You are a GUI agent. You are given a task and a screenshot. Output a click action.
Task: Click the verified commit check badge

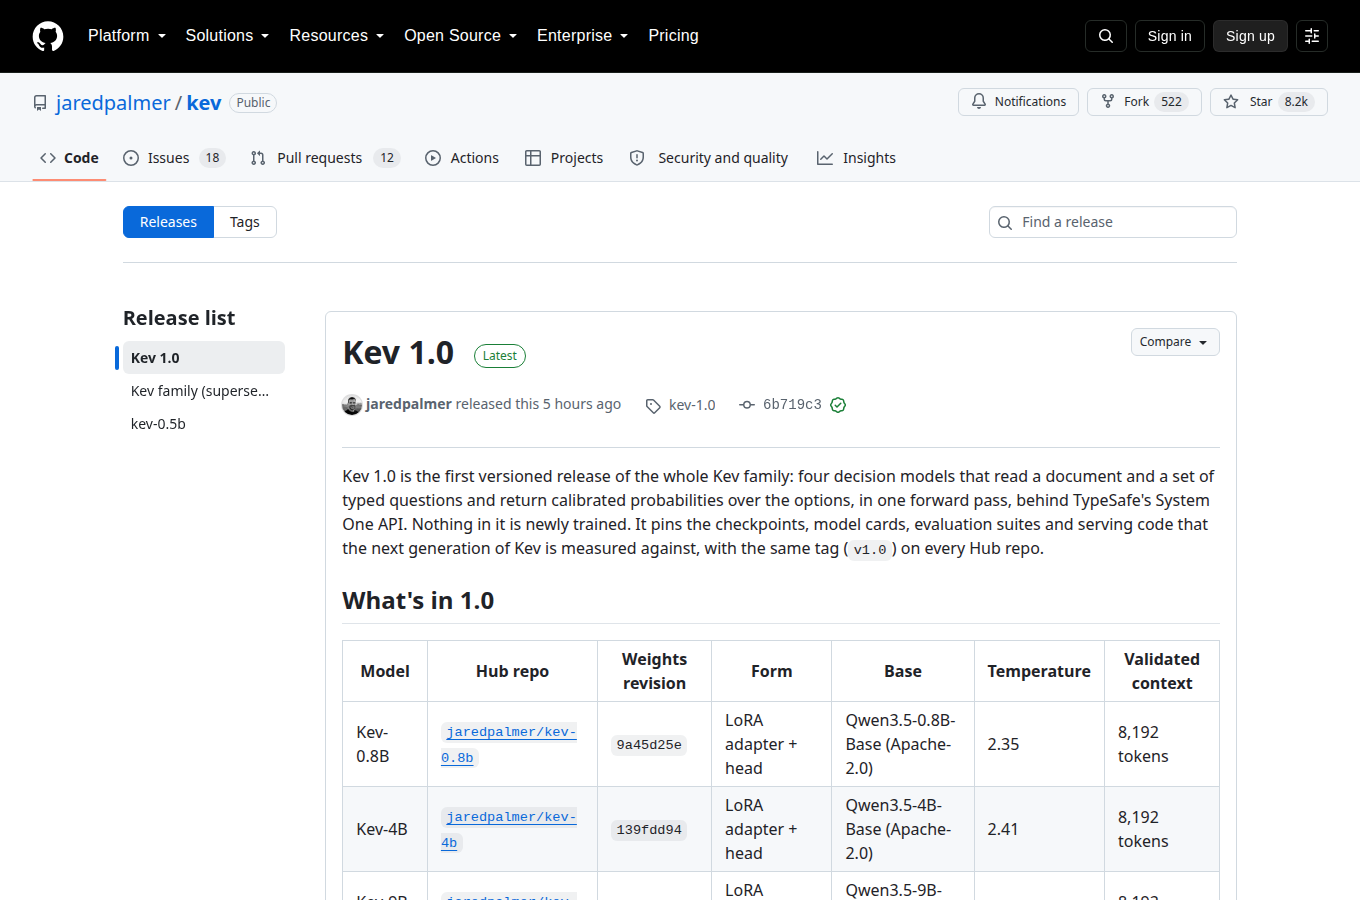(838, 405)
